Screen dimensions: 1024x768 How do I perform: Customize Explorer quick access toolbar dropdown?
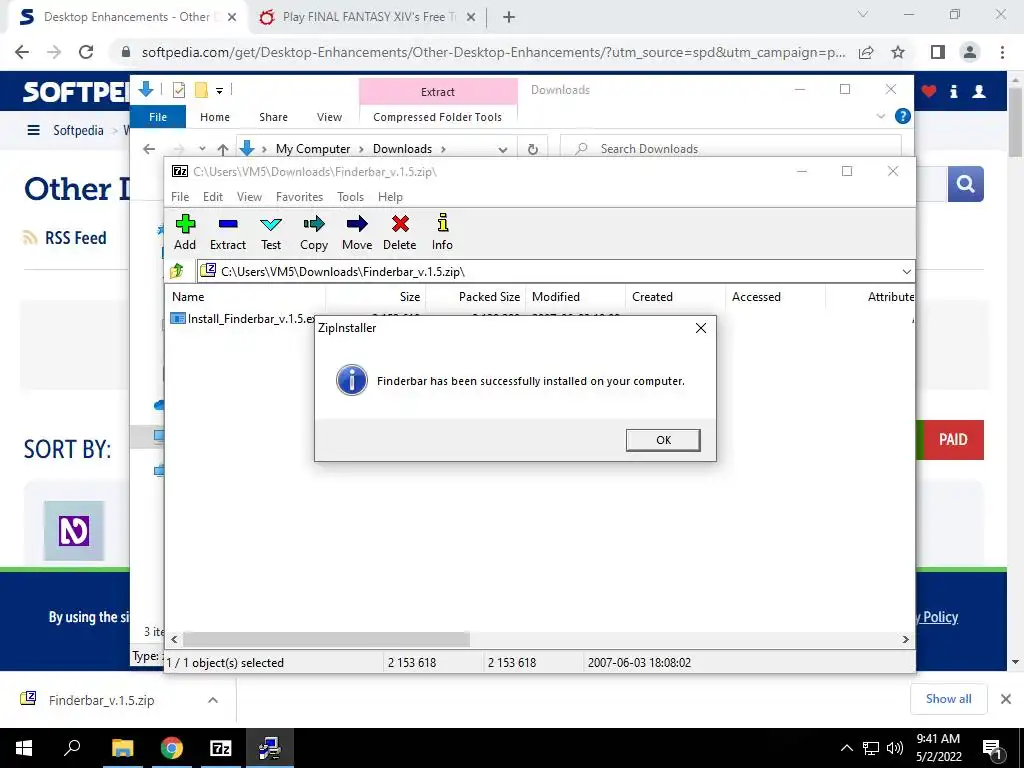click(x=219, y=91)
